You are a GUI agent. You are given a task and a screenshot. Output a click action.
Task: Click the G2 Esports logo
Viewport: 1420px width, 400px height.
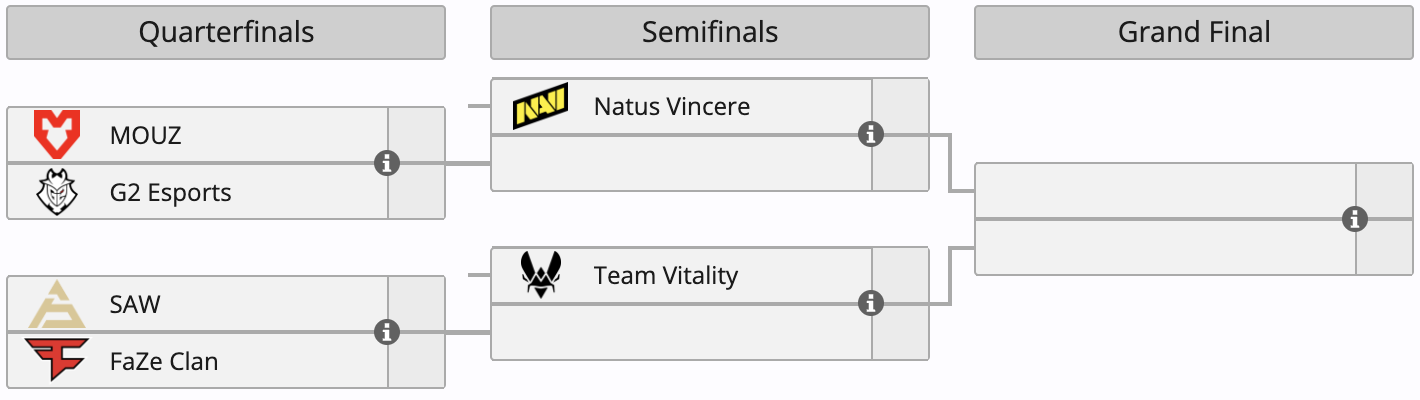(x=57, y=192)
